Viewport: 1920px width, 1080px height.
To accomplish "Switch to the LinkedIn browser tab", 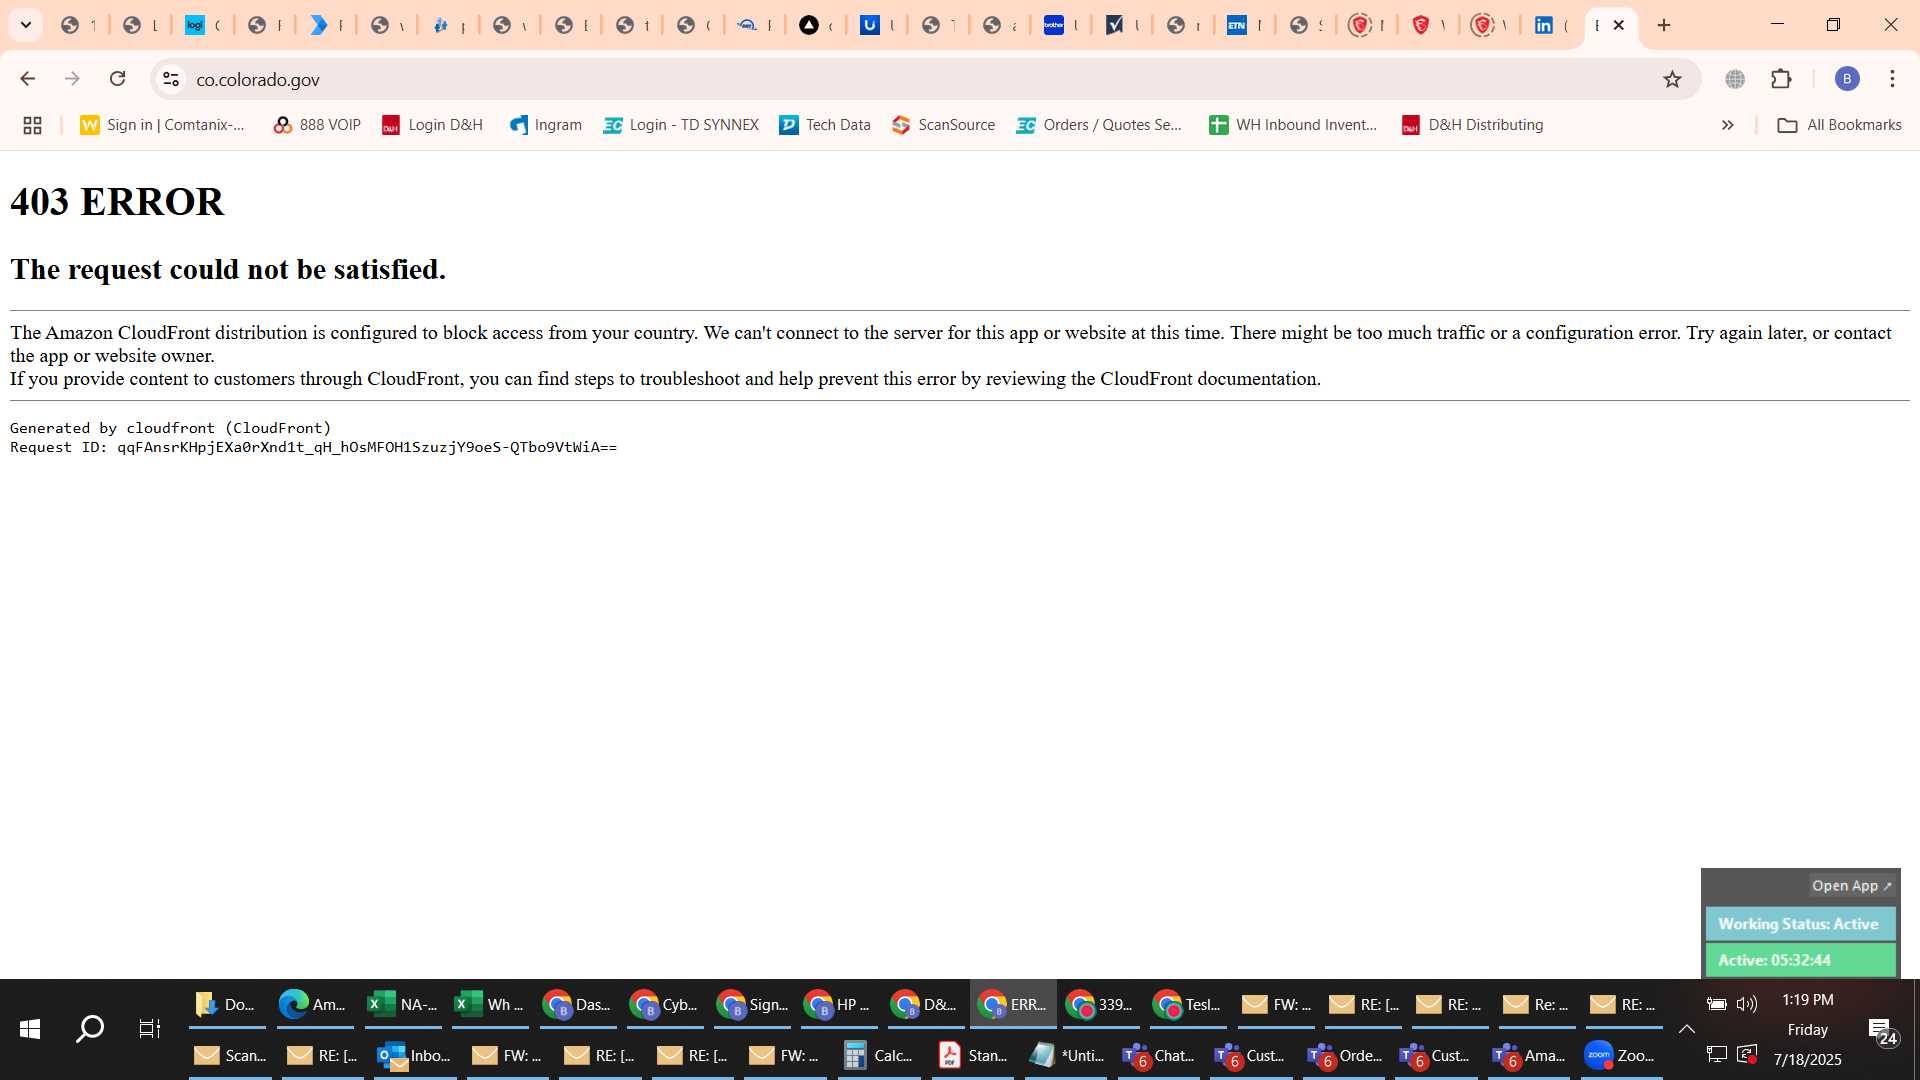I will [1551, 25].
